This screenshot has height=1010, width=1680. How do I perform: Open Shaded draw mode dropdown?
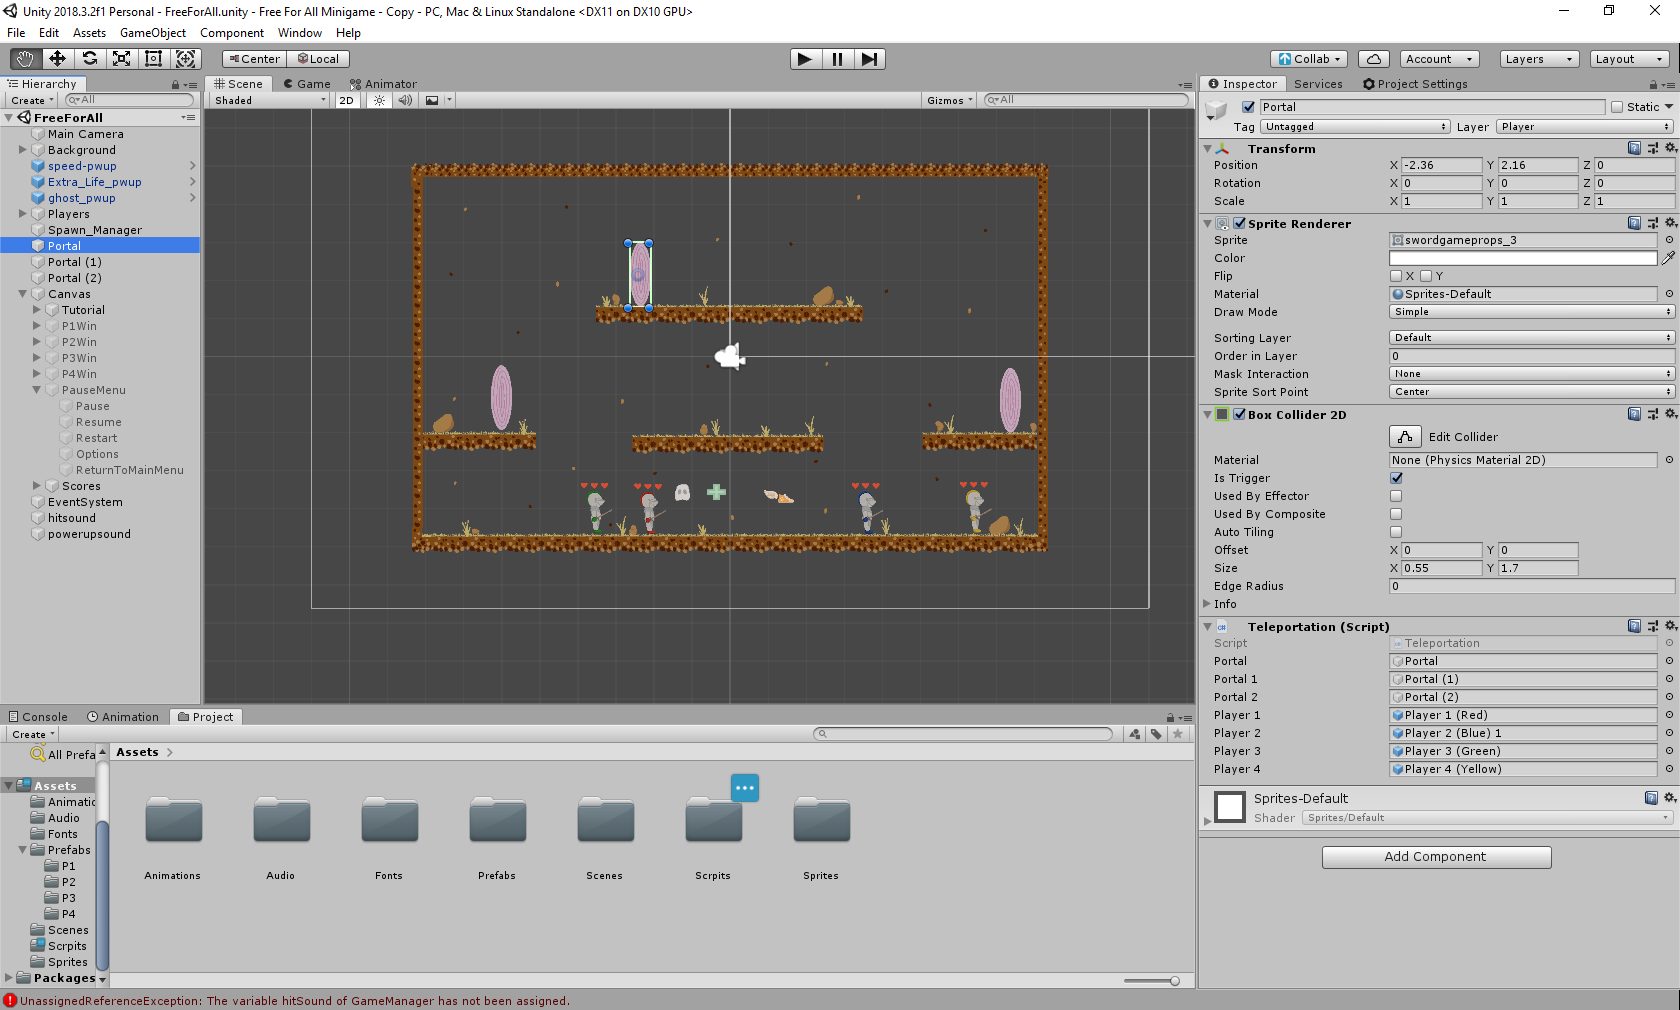click(x=270, y=100)
